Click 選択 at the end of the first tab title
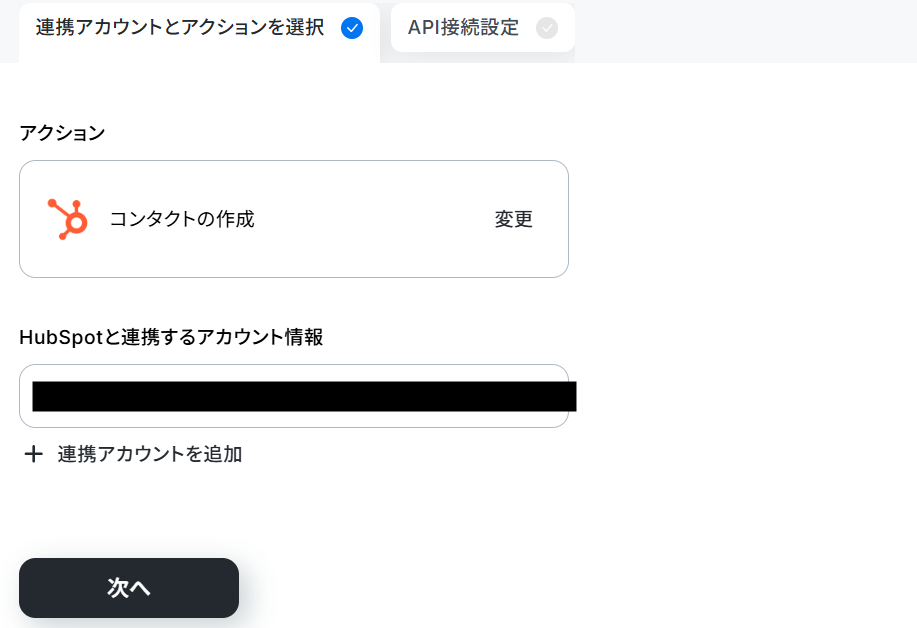 click(305, 27)
